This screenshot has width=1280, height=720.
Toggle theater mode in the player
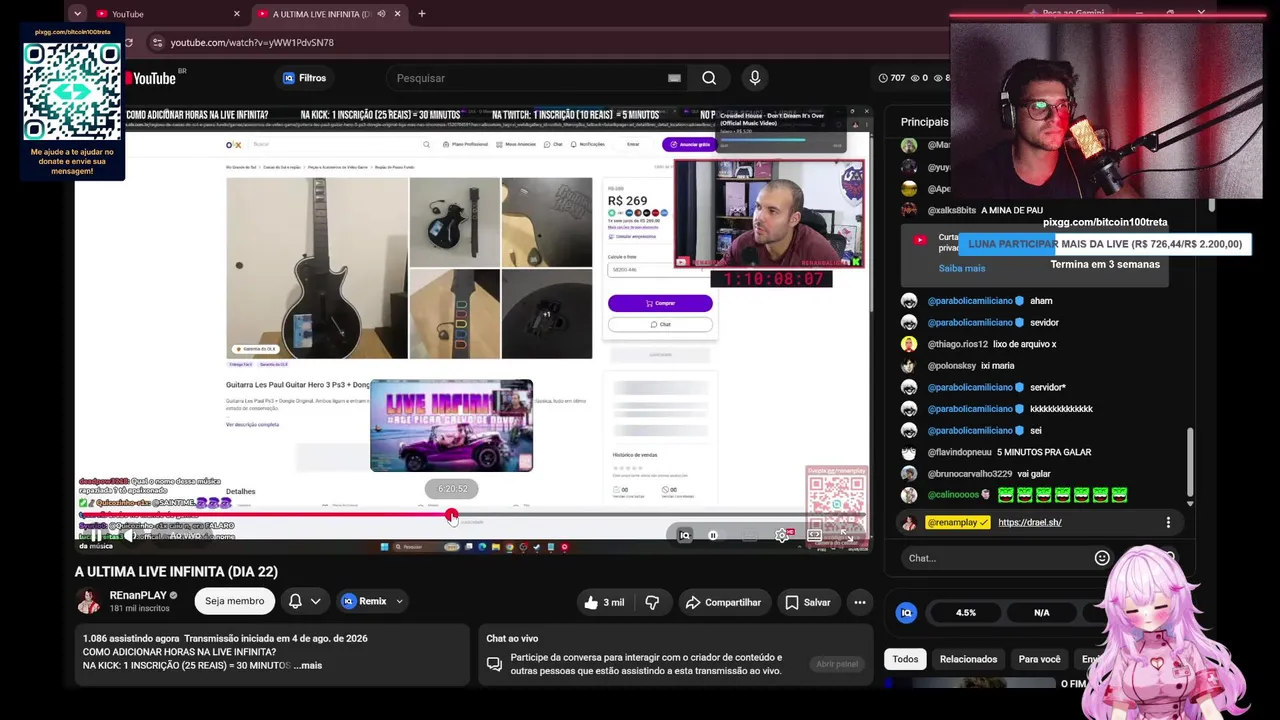(814, 535)
